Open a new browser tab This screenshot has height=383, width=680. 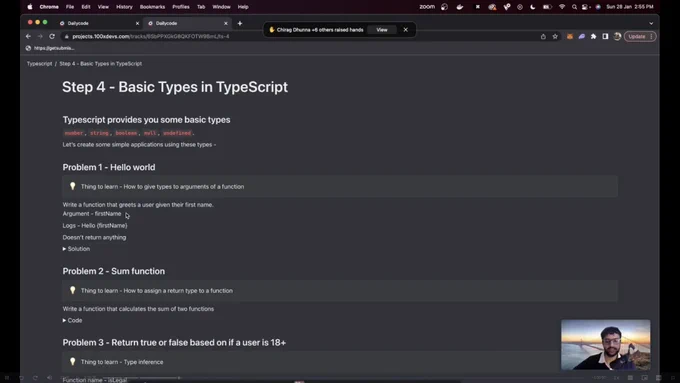tap(240, 23)
